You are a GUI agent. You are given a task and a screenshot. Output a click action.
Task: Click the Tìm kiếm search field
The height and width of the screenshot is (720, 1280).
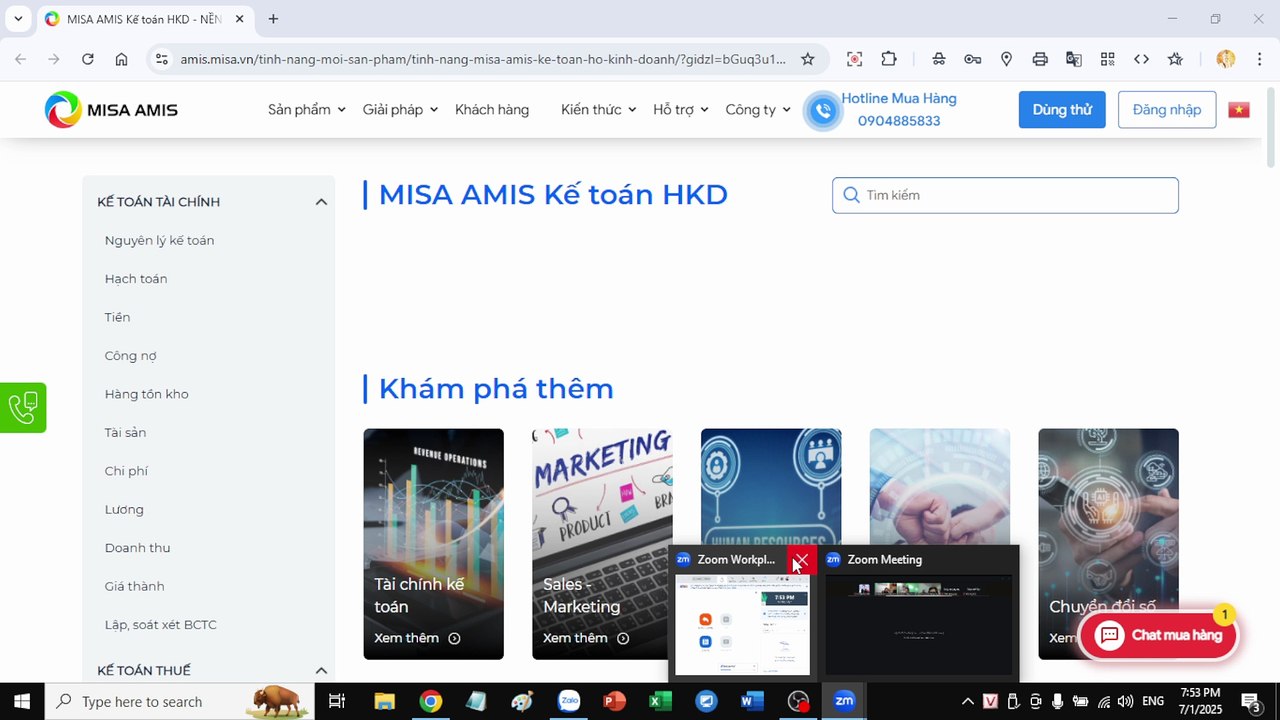(x=1005, y=195)
